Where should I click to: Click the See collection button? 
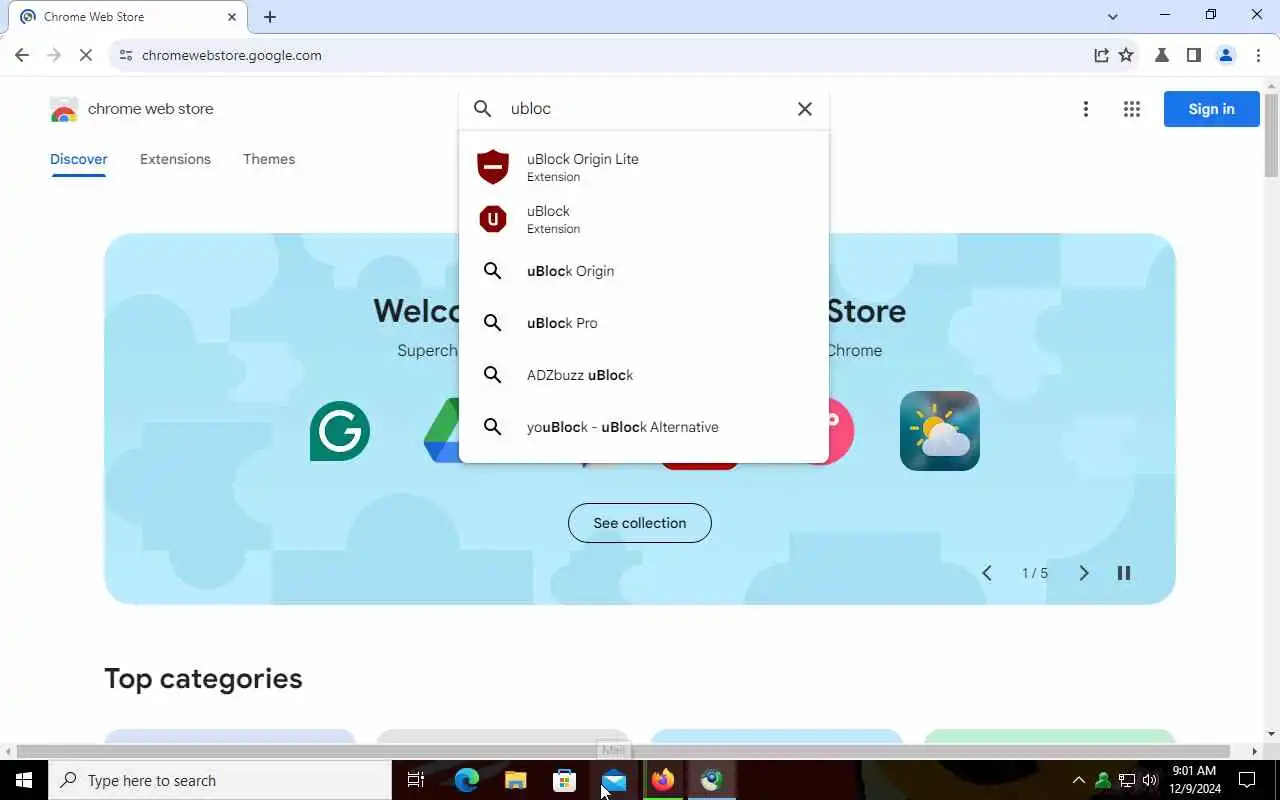click(x=640, y=523)
